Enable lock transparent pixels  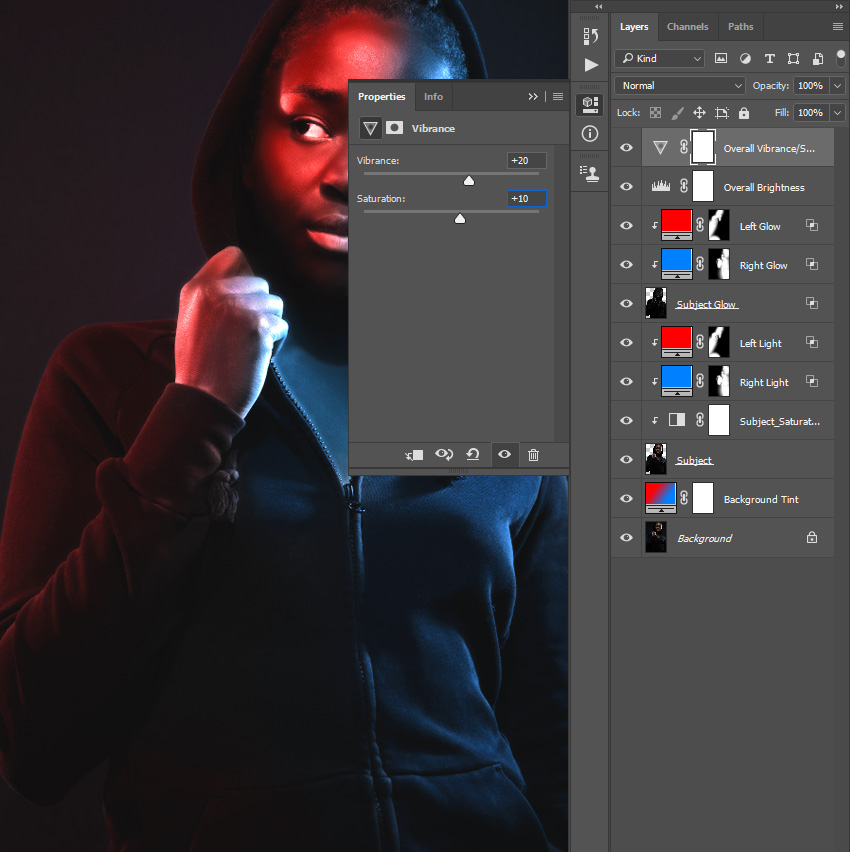tap(655, 112)
